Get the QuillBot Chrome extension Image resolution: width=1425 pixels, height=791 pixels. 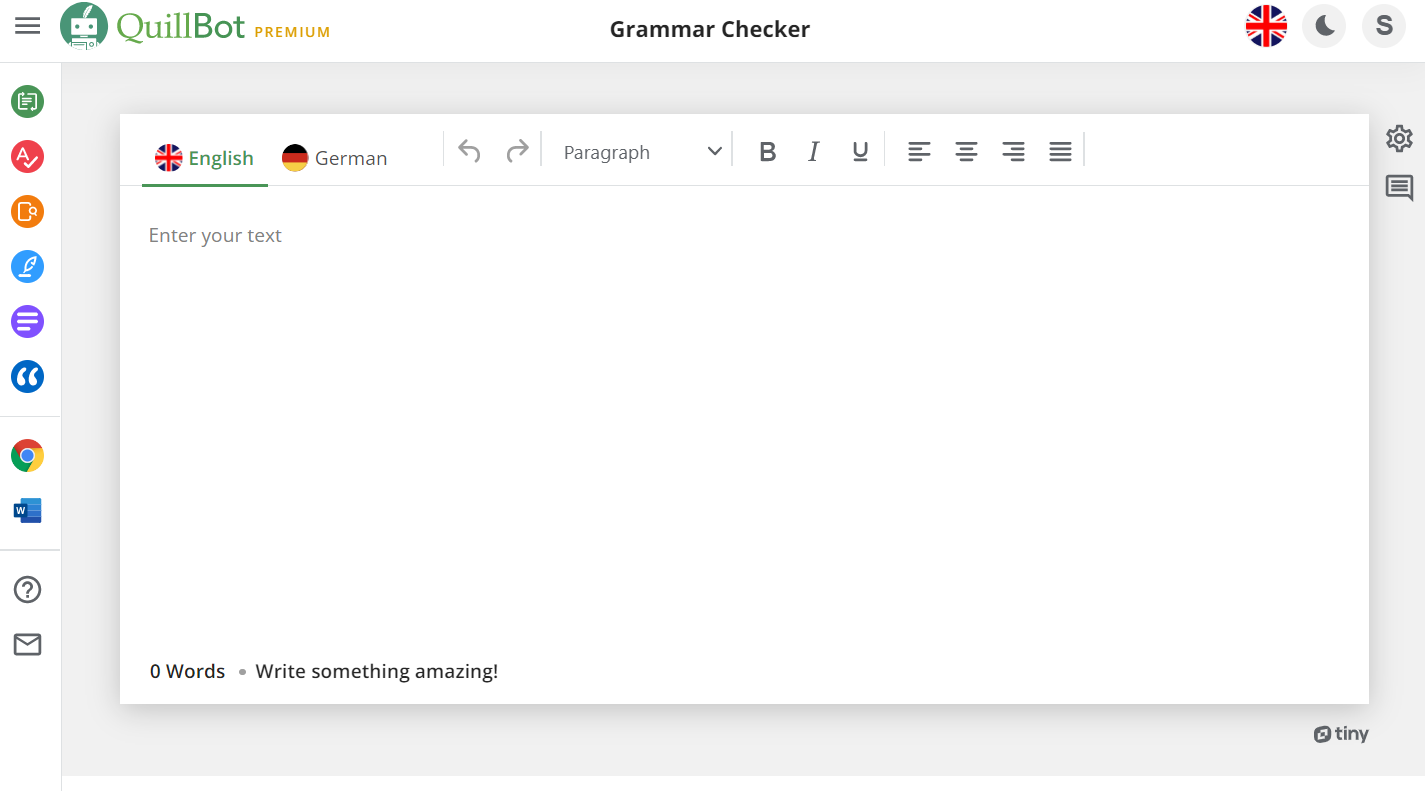pos(27,455)
